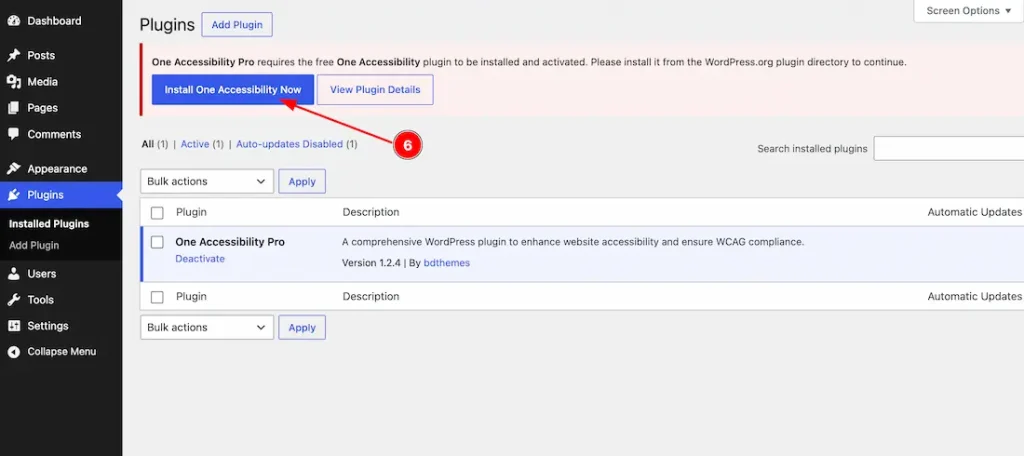Open the bottom Bulk actions dropdown
Image resolution: width=1024 pixels, height=456 pixels.
click(x=207, y=327)
